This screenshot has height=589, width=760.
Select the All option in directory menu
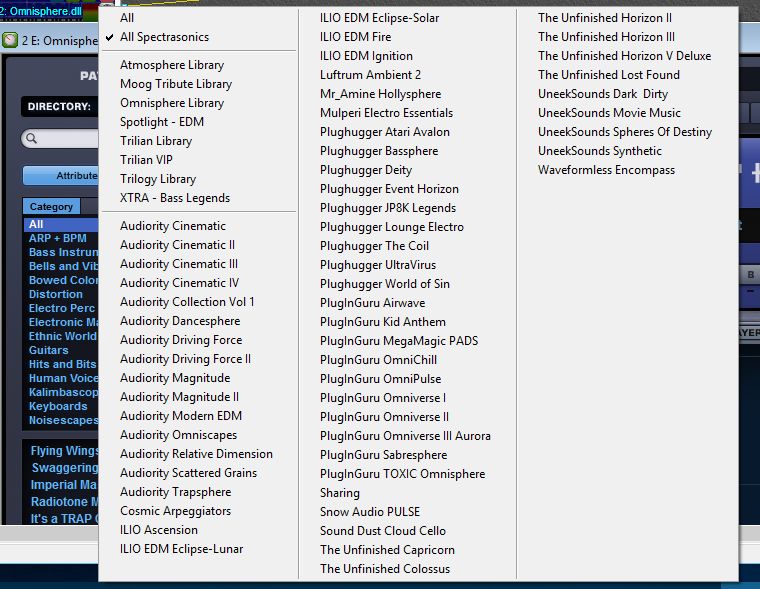pos(127,18)
